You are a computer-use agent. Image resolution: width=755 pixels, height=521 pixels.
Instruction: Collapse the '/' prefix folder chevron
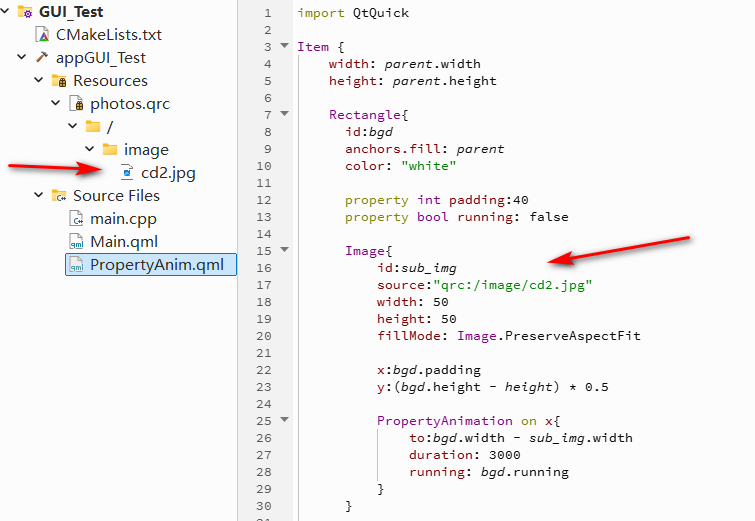pos(73,126)
